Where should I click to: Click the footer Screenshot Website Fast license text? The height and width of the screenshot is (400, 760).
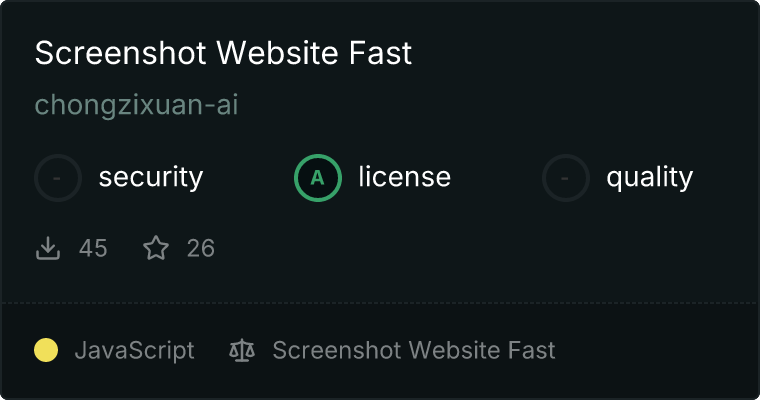[x=413, y=350]
